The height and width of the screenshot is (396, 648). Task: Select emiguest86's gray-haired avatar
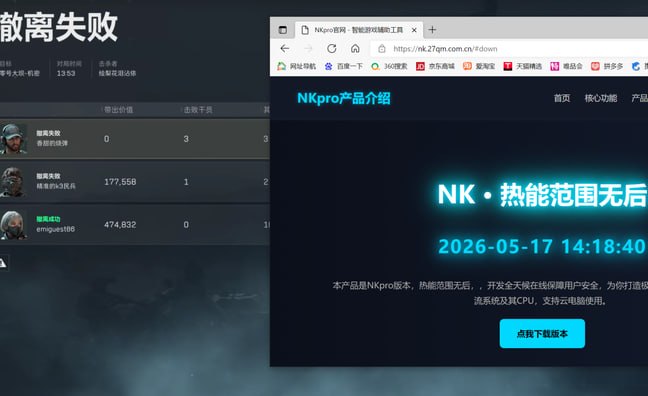pyautogui.click(x=14, y=224)
